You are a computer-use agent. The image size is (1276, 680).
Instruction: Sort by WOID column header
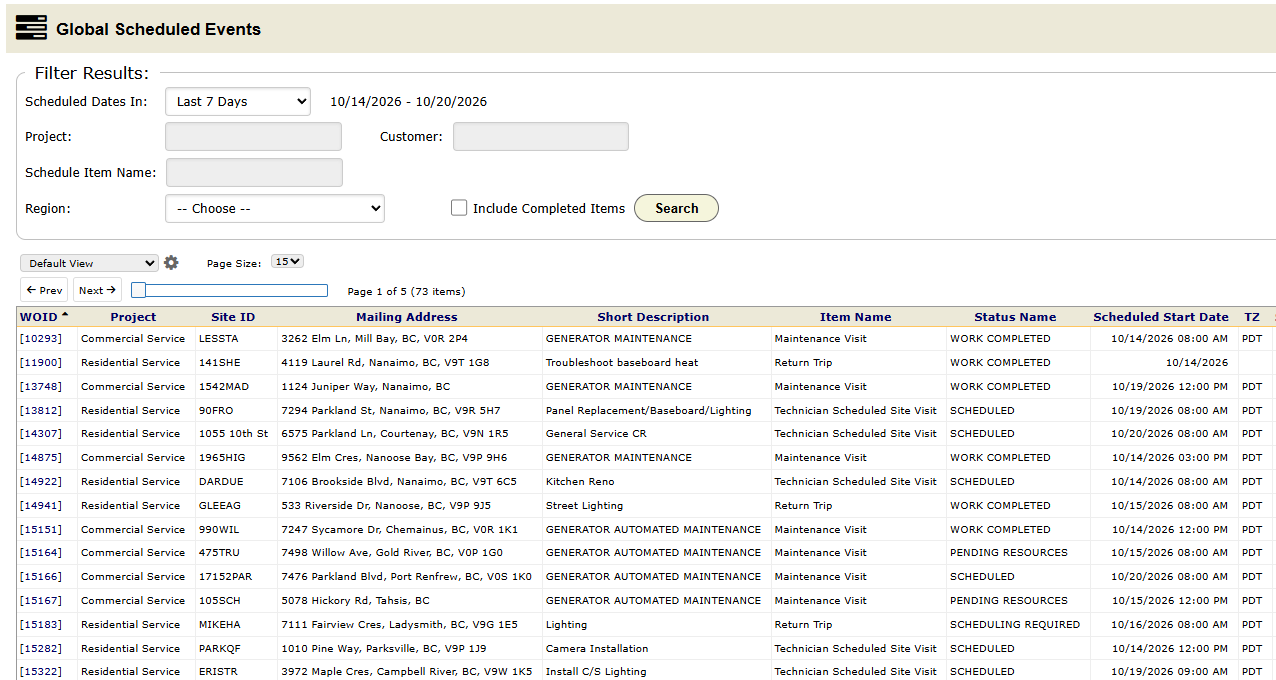click(x=39, y=317)
